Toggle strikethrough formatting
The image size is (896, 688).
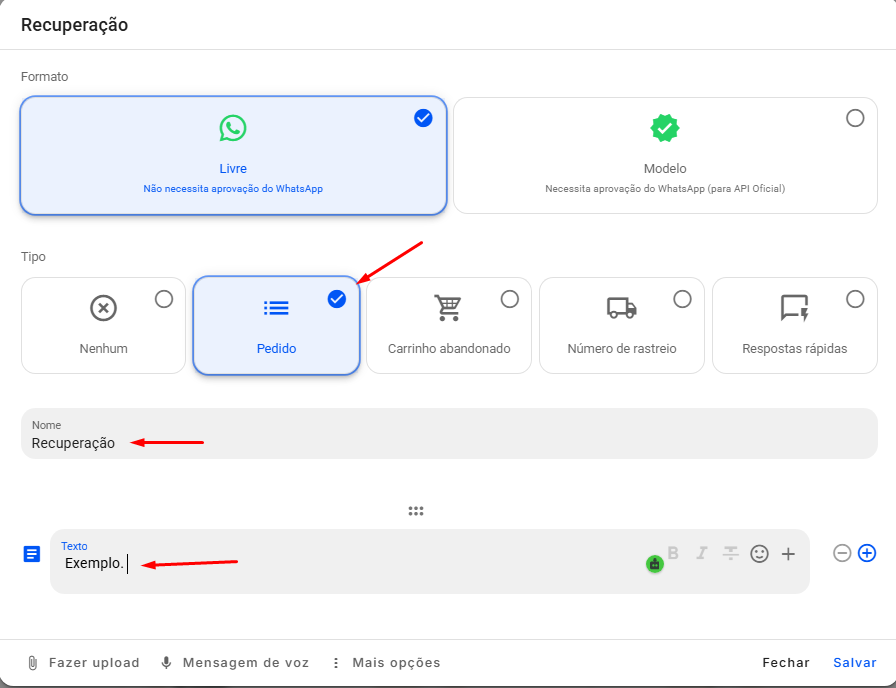pyautogui.click(x=730, y=553)
